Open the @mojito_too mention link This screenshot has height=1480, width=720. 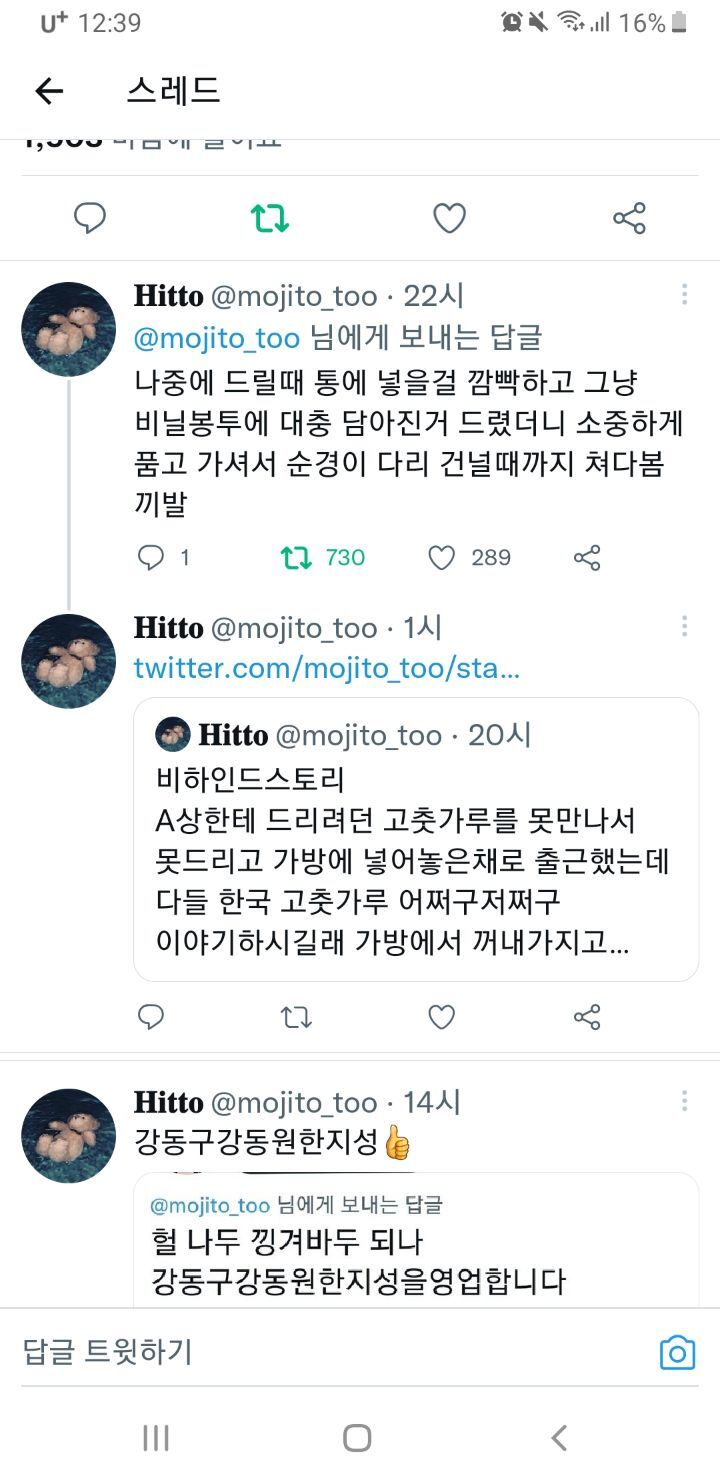pos(217,338)
